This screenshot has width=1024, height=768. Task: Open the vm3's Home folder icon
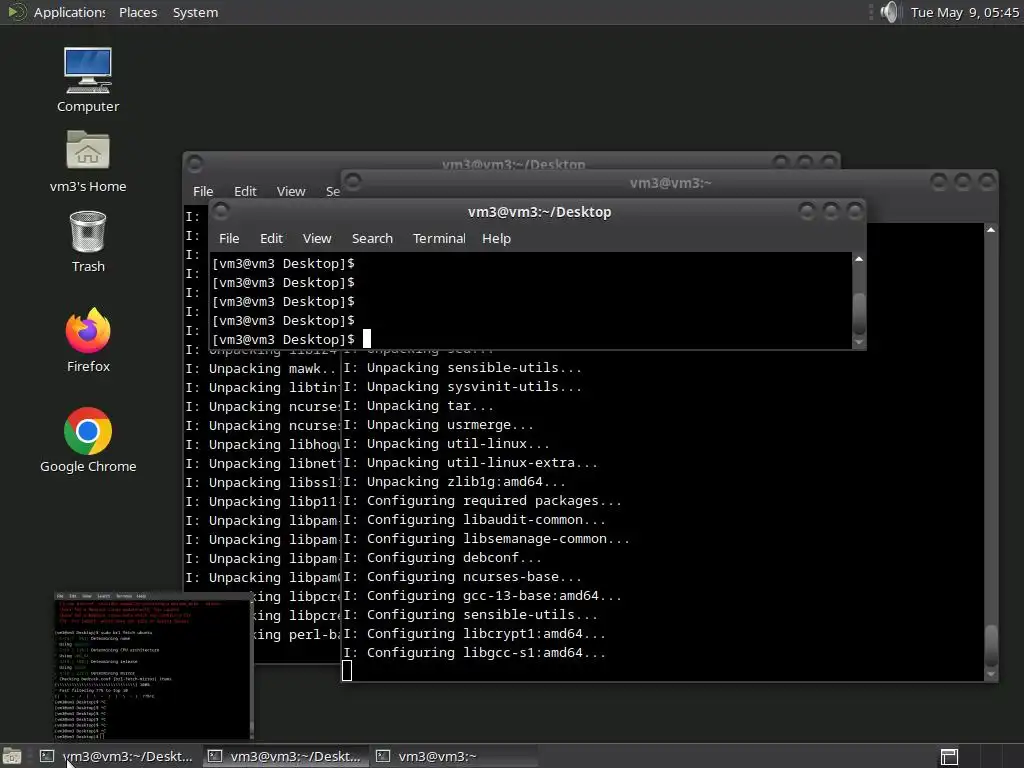[x=88, y=150]
